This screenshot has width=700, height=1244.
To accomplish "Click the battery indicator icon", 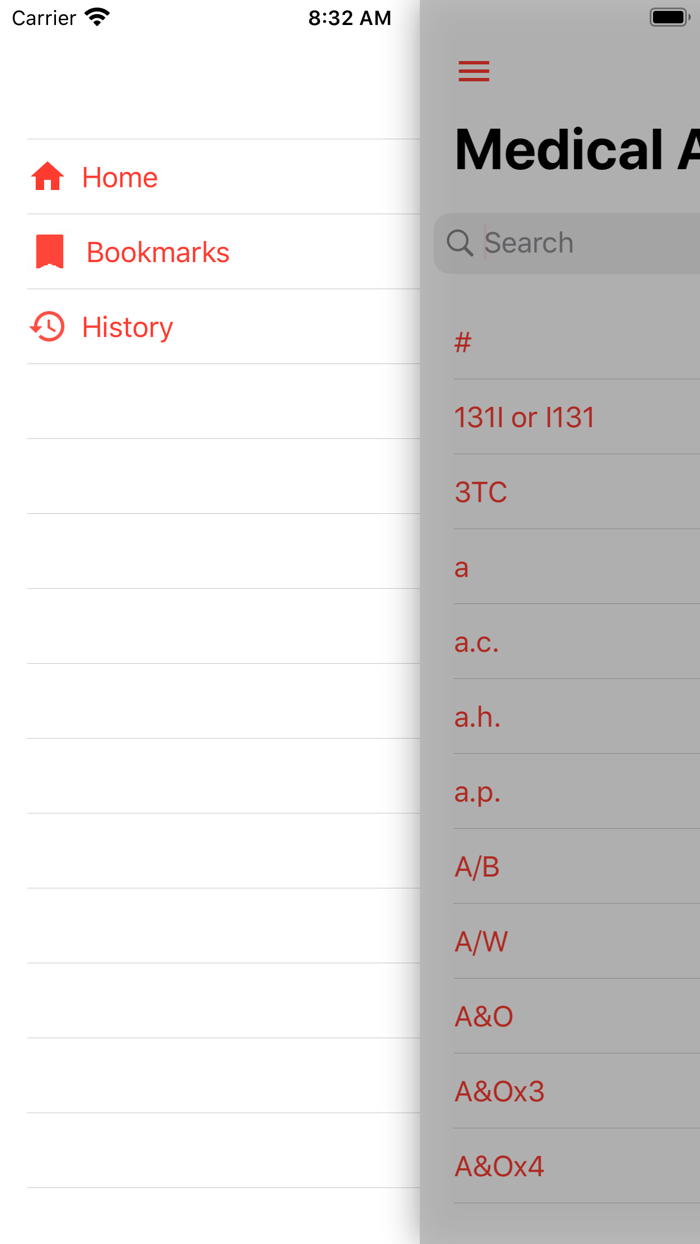I will [x=668, y=16].
